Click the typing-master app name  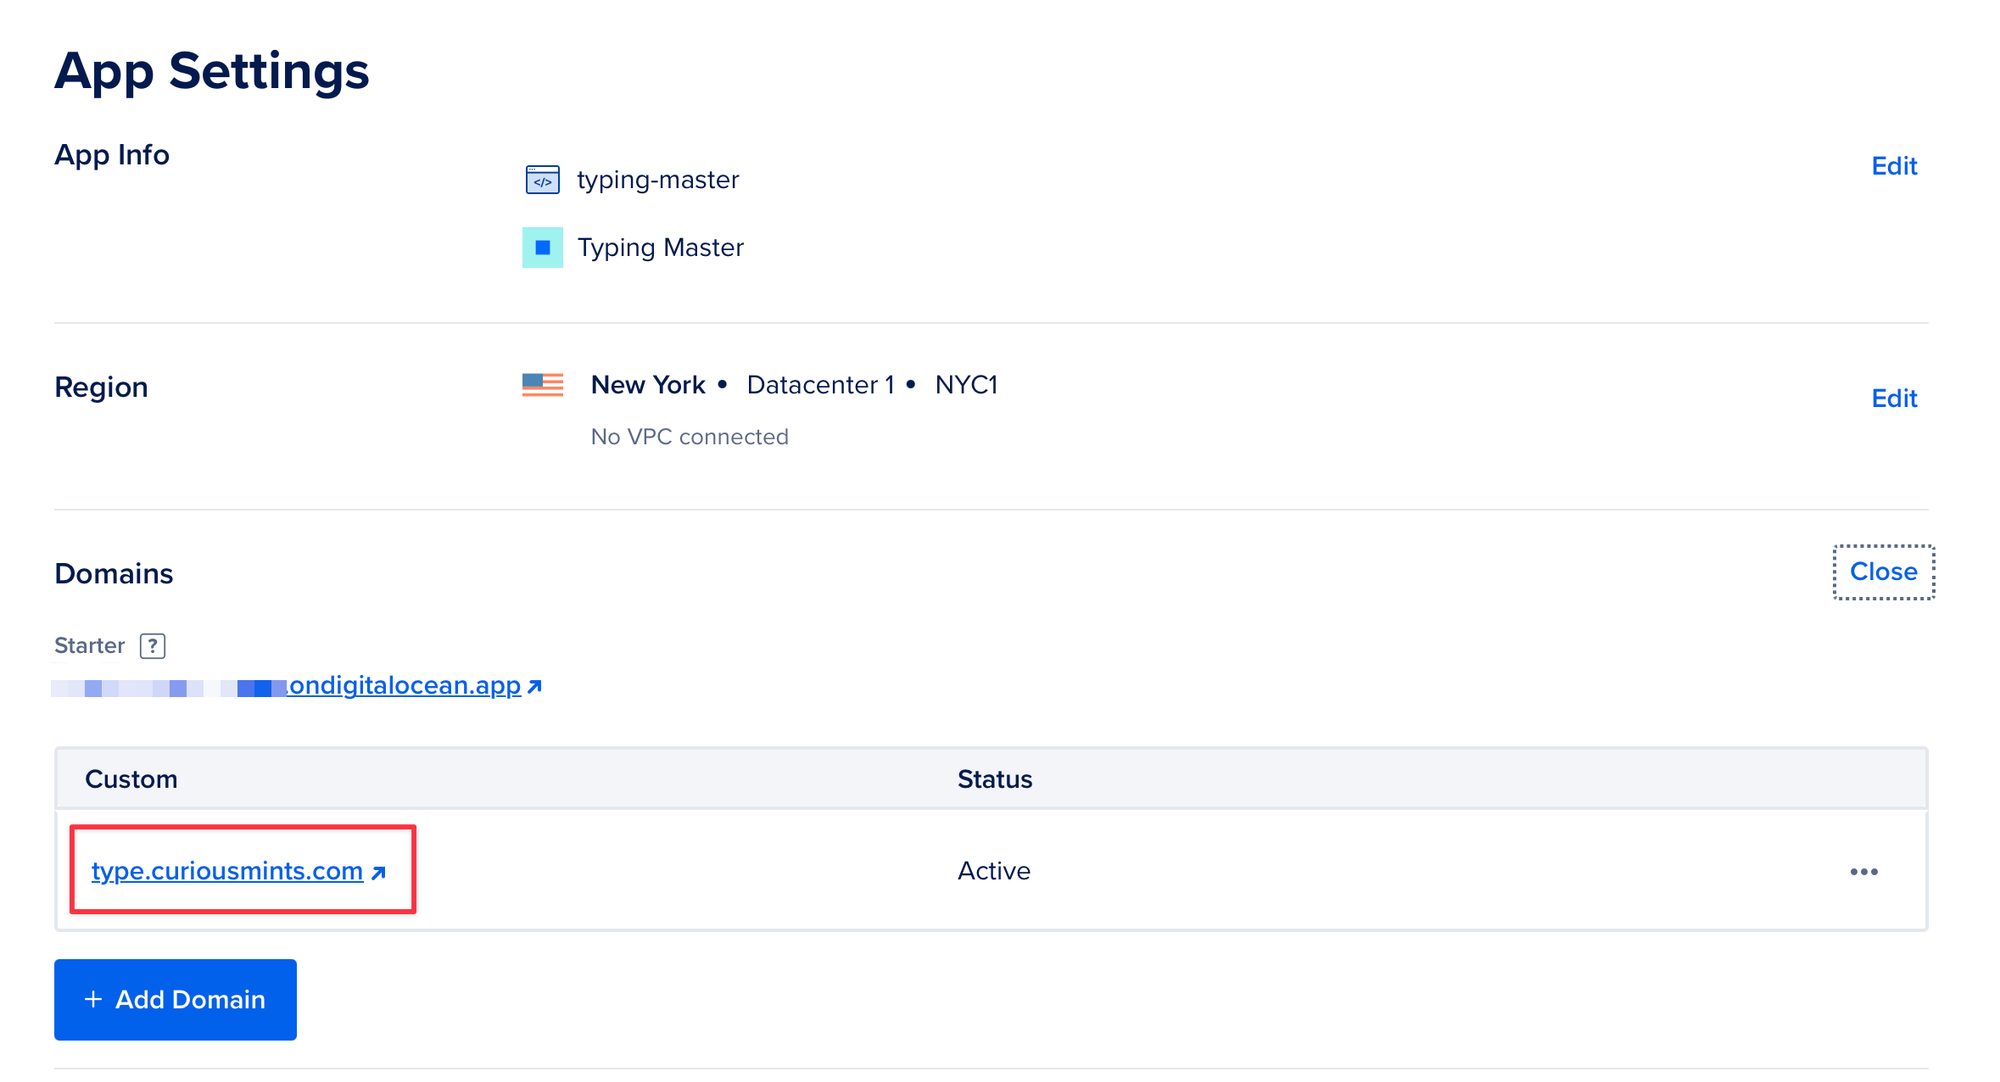point(658,180)
